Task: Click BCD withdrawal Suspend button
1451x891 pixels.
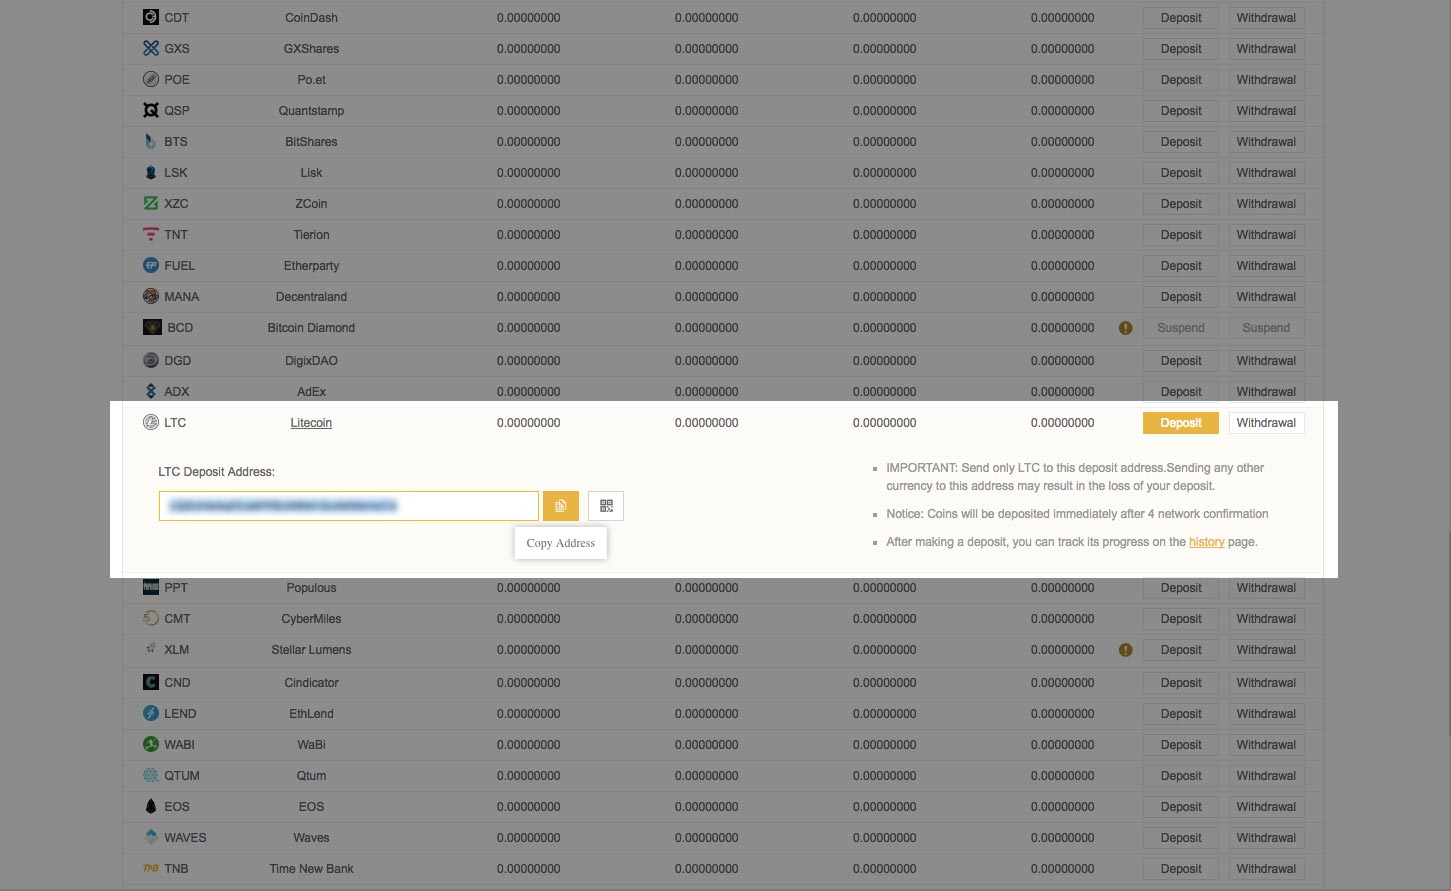Action: point(1266,328)
